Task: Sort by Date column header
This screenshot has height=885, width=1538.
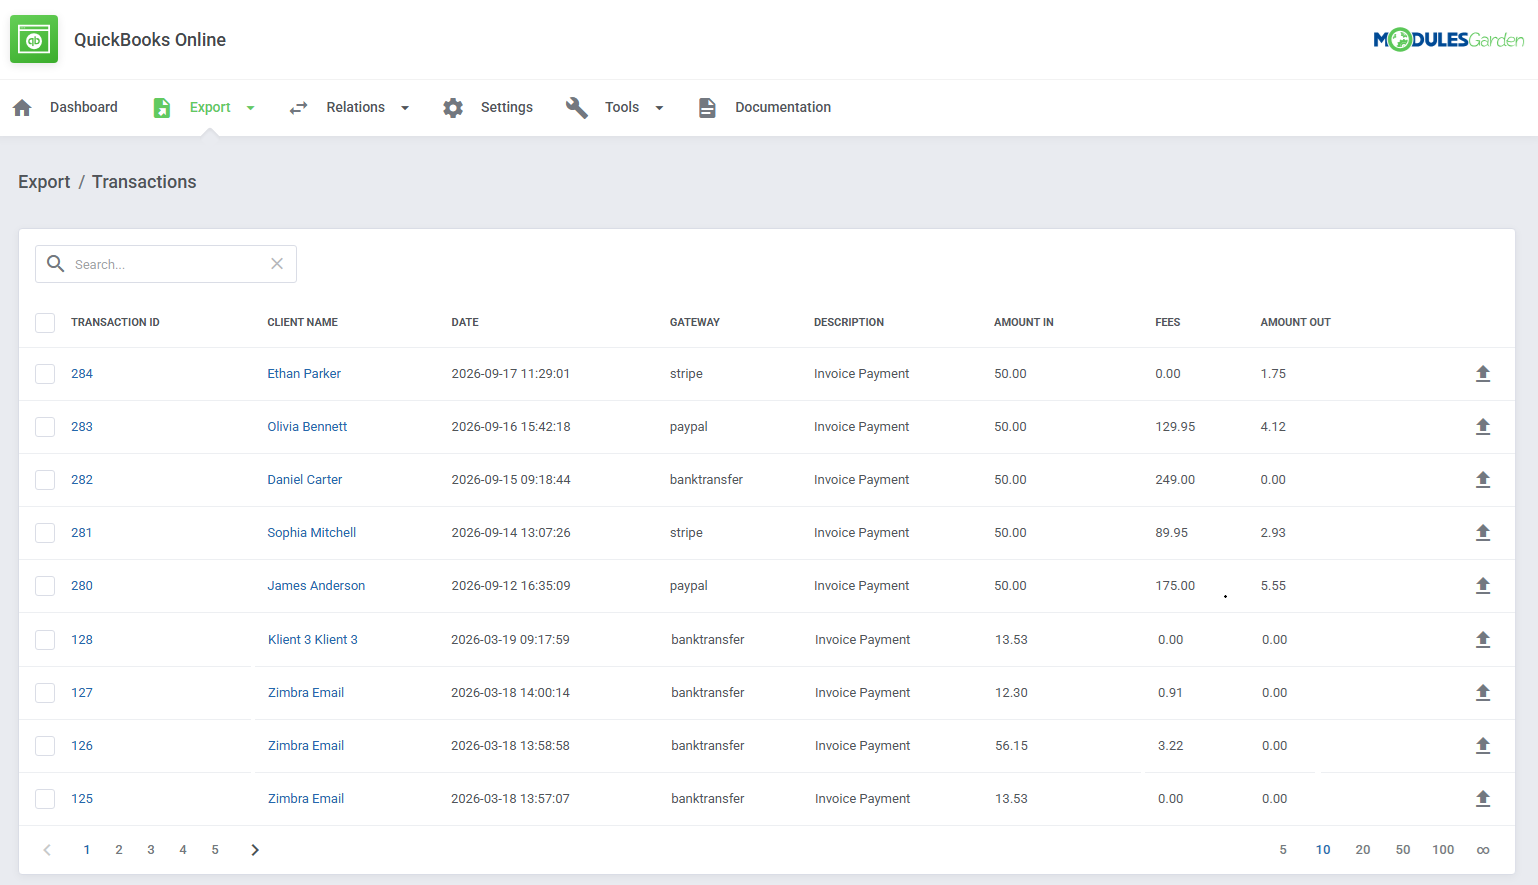Action: (465, 322)
